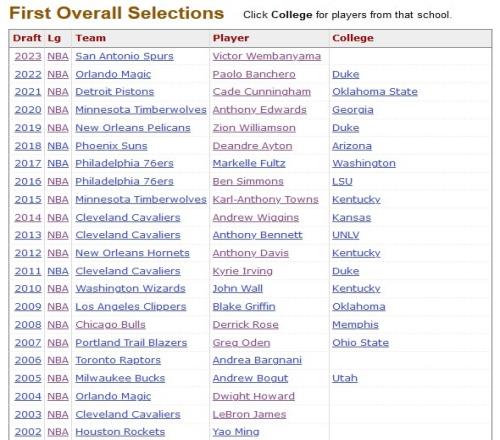
Task: Open Victor Wembanyama player link
Action: (x=267, y=56)
